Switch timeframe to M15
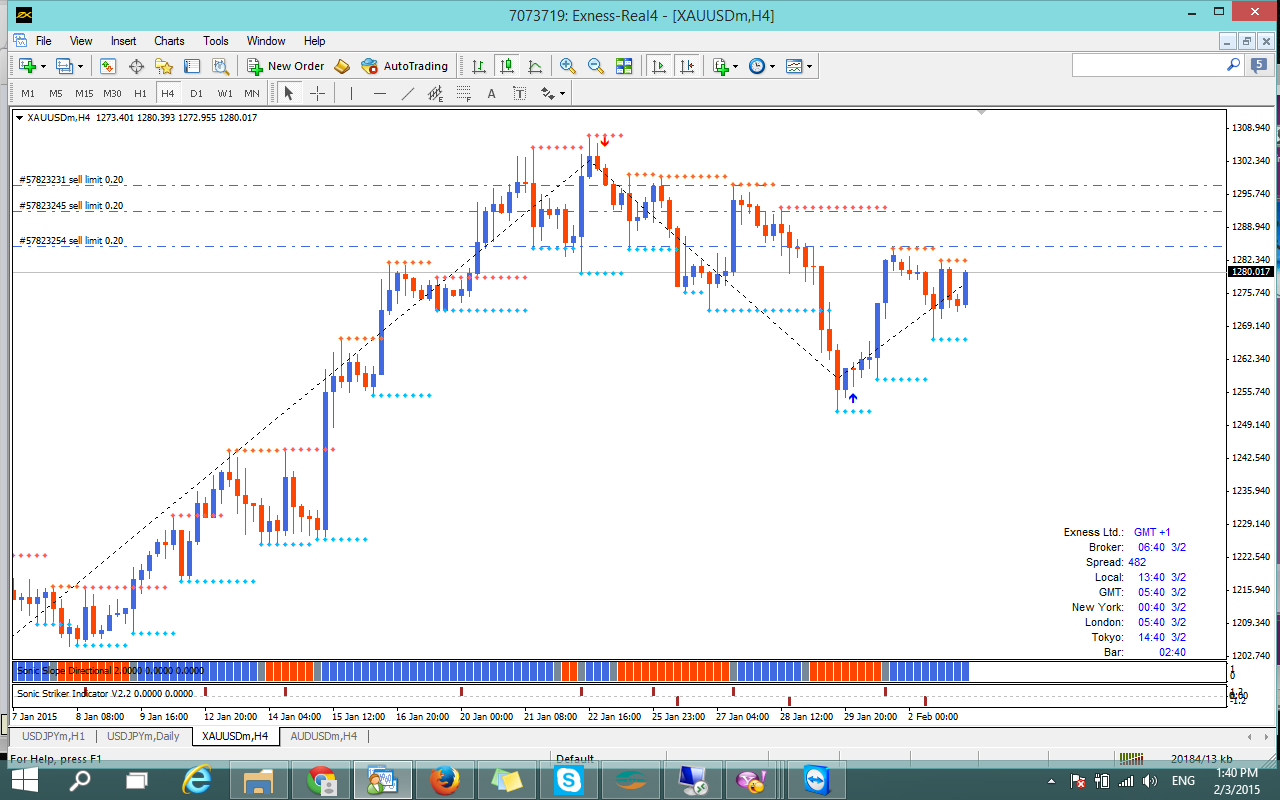Viewport: 1280px width, 800px height. click(84, 93)
